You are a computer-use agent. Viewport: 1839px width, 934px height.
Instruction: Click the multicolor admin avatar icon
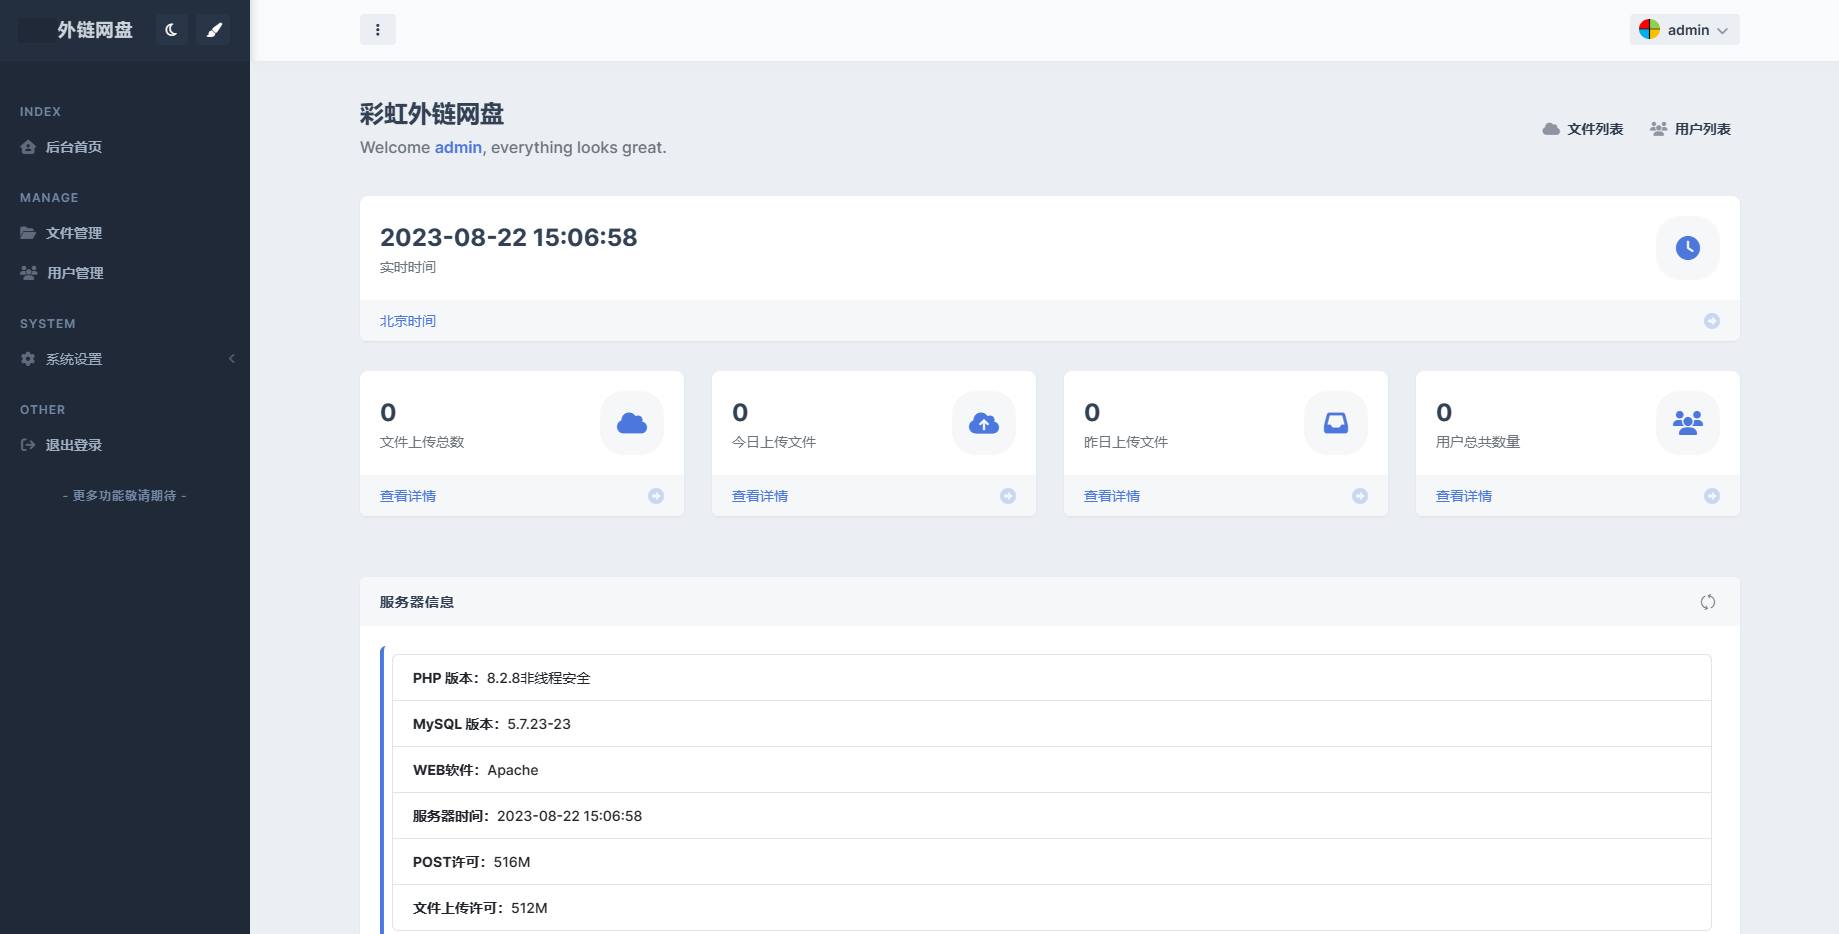tap(1649, 30)
